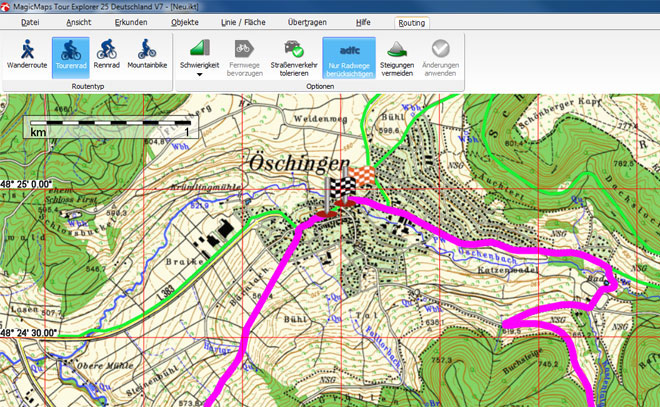The height and width of the screenshot is (407, 660).
Task: Click the map scale bar
Action: click(x=112, y=127)
